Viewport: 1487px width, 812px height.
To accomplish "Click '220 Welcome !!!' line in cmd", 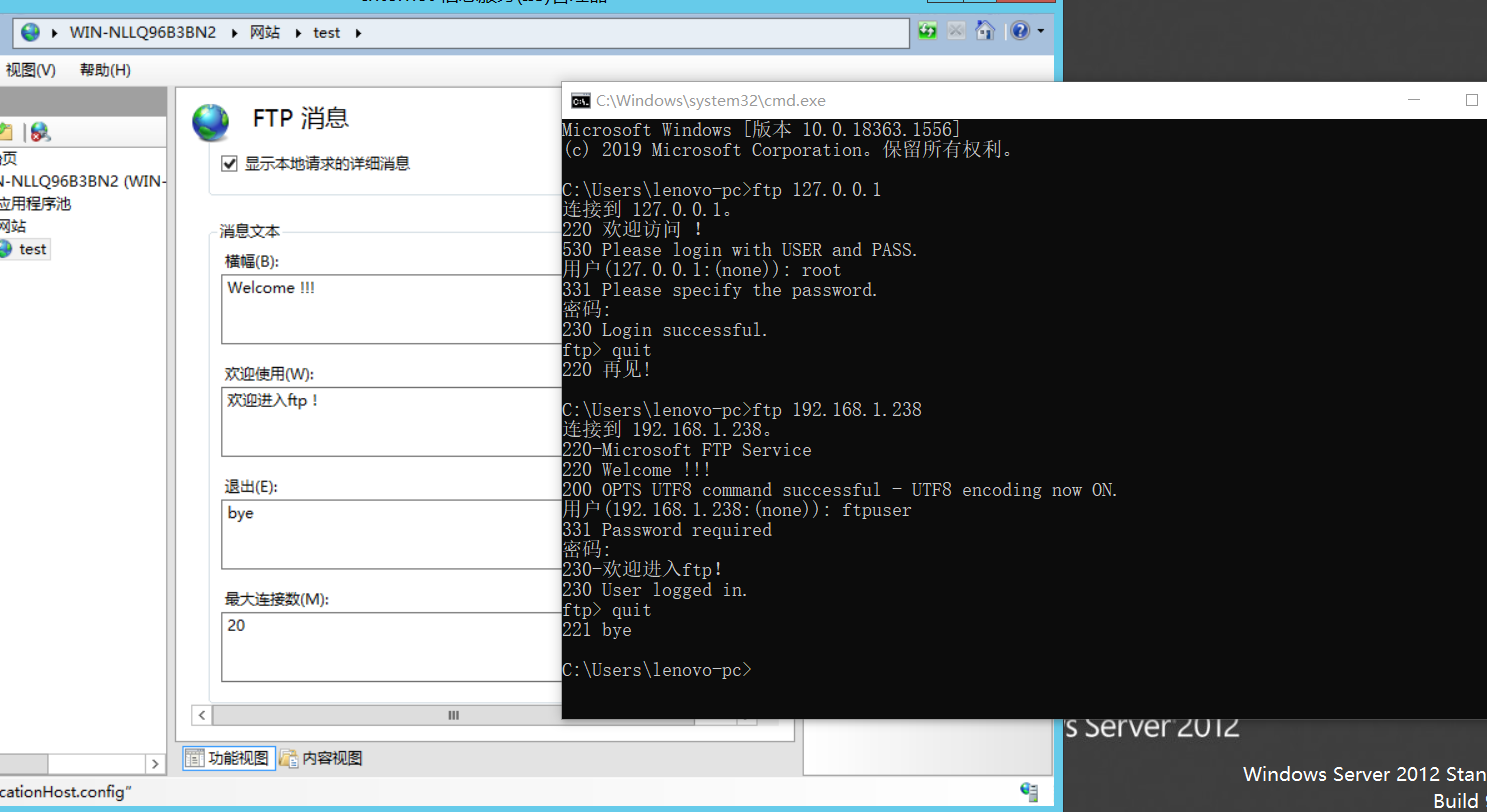I will point(637,470).
